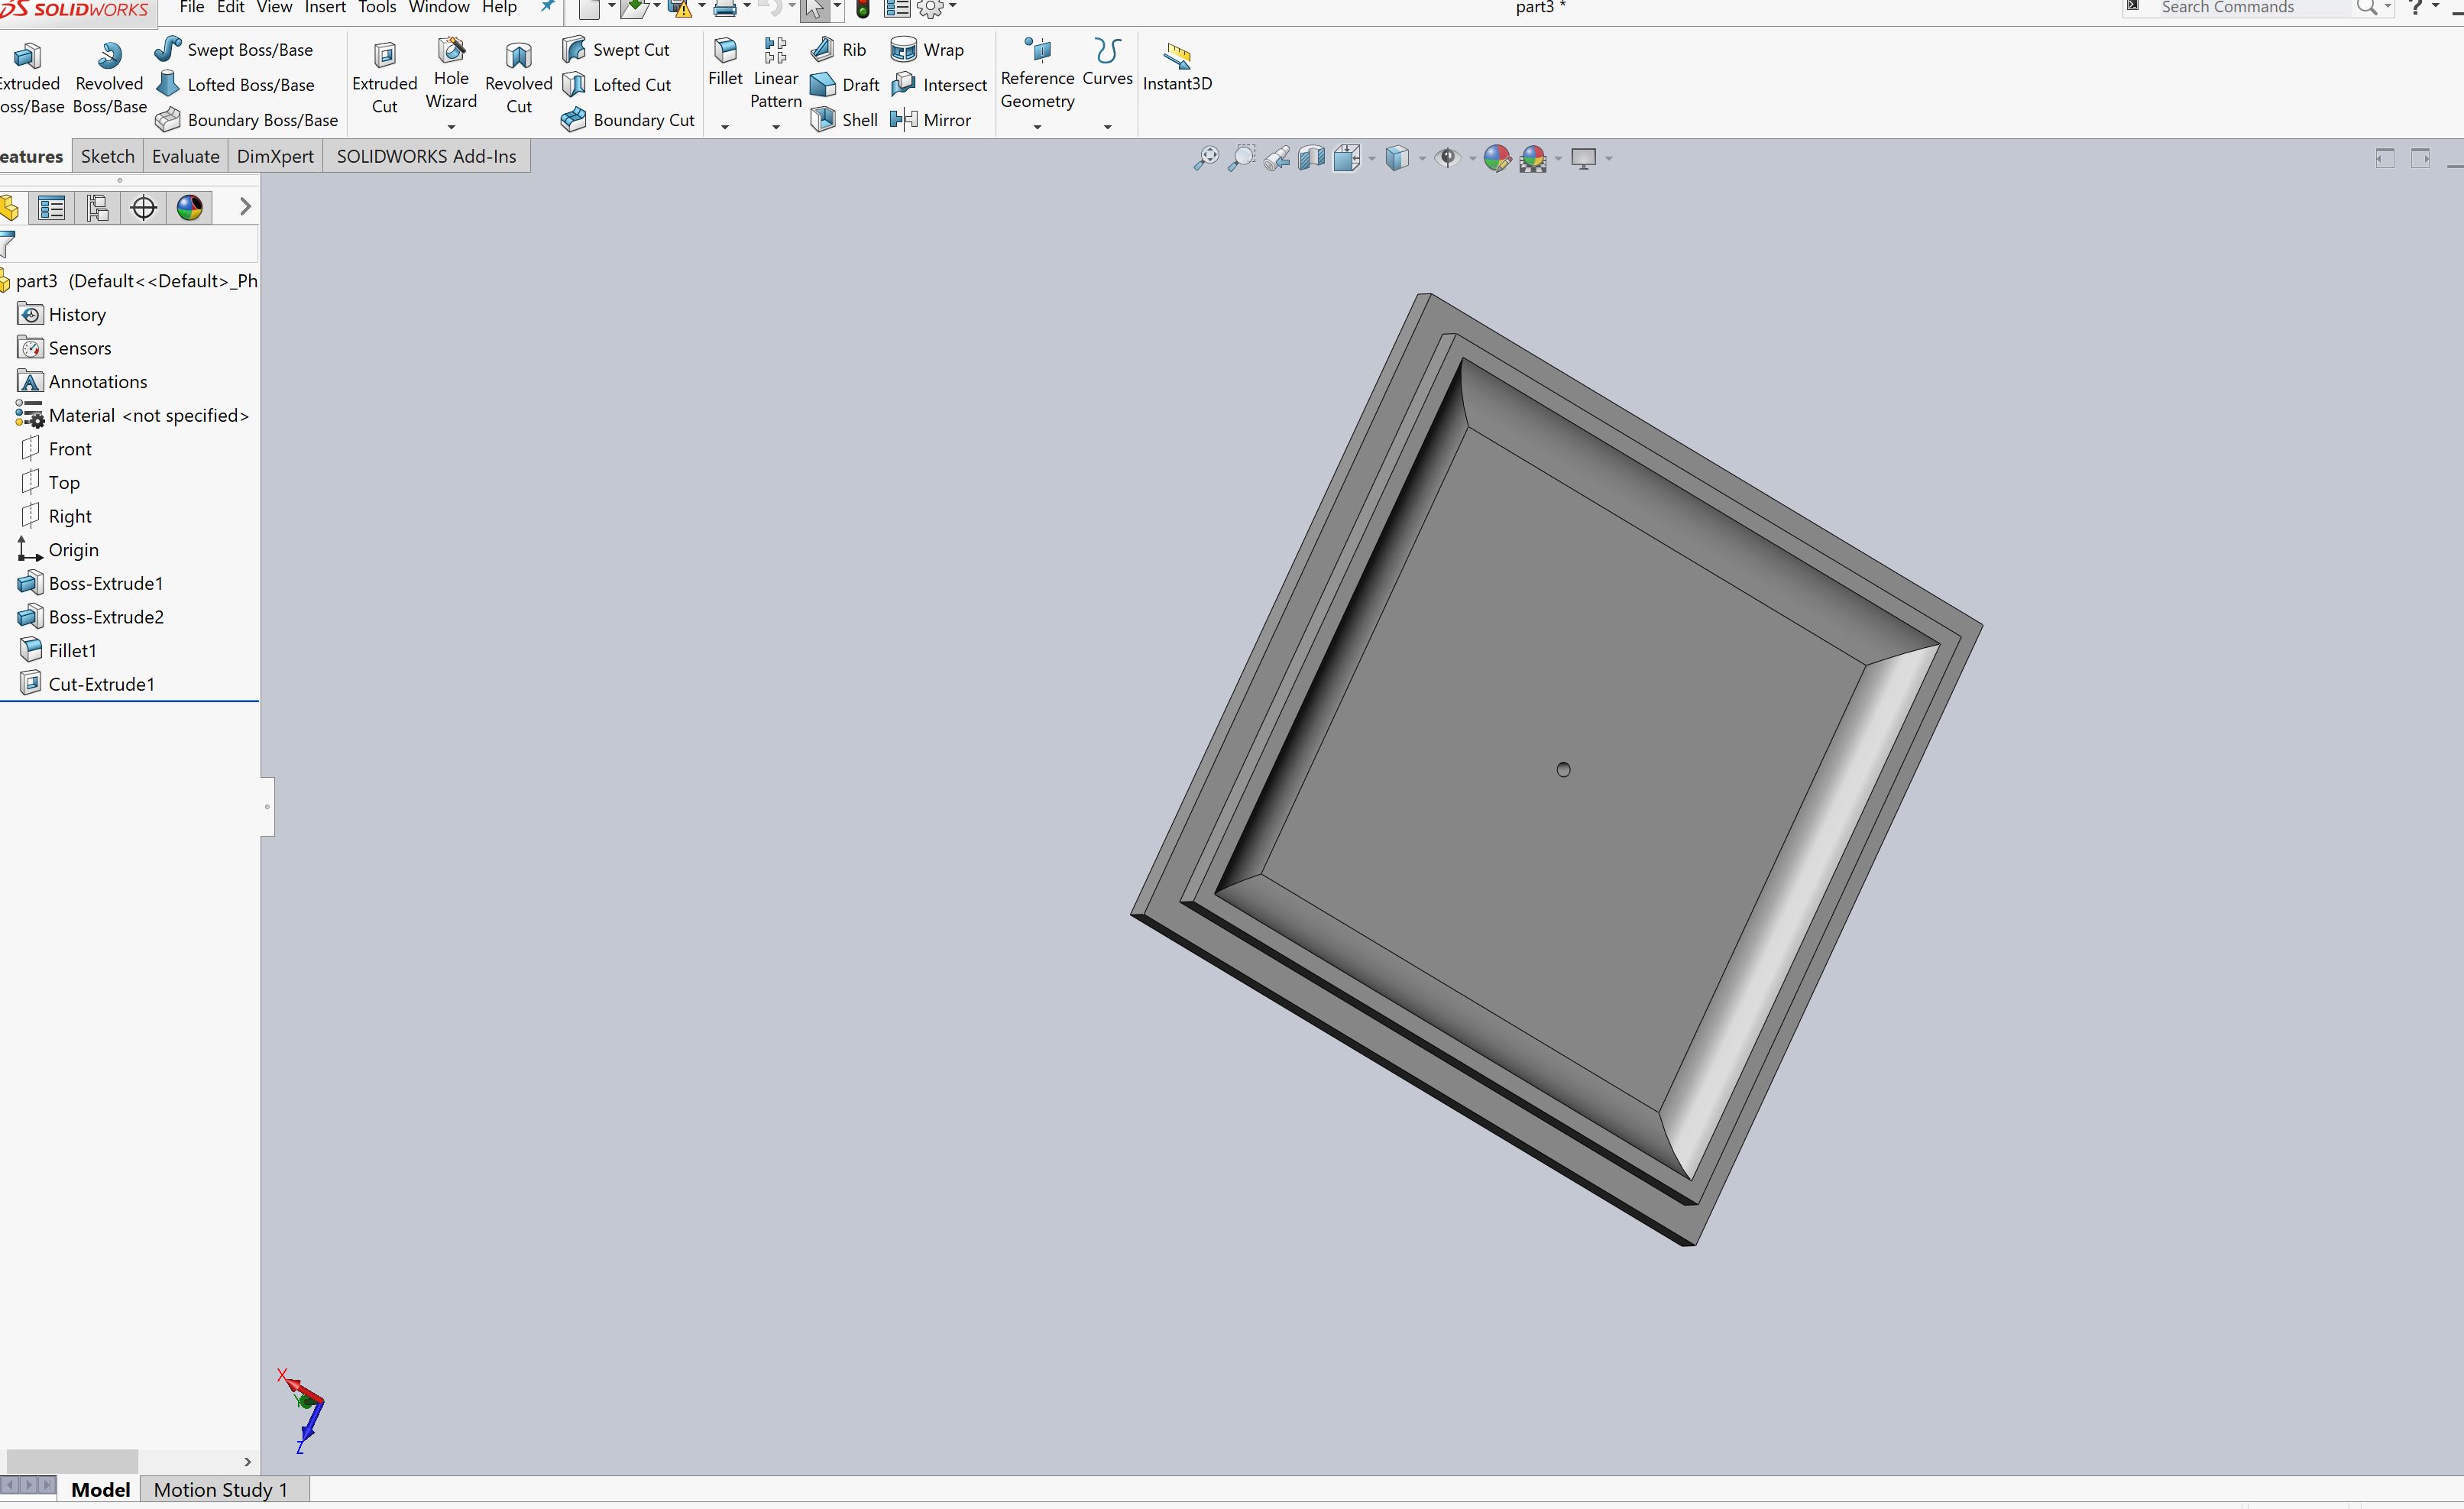Click Zoom to Area magnifier icon
The image size is (2464, 1509).
point(1241,158)
